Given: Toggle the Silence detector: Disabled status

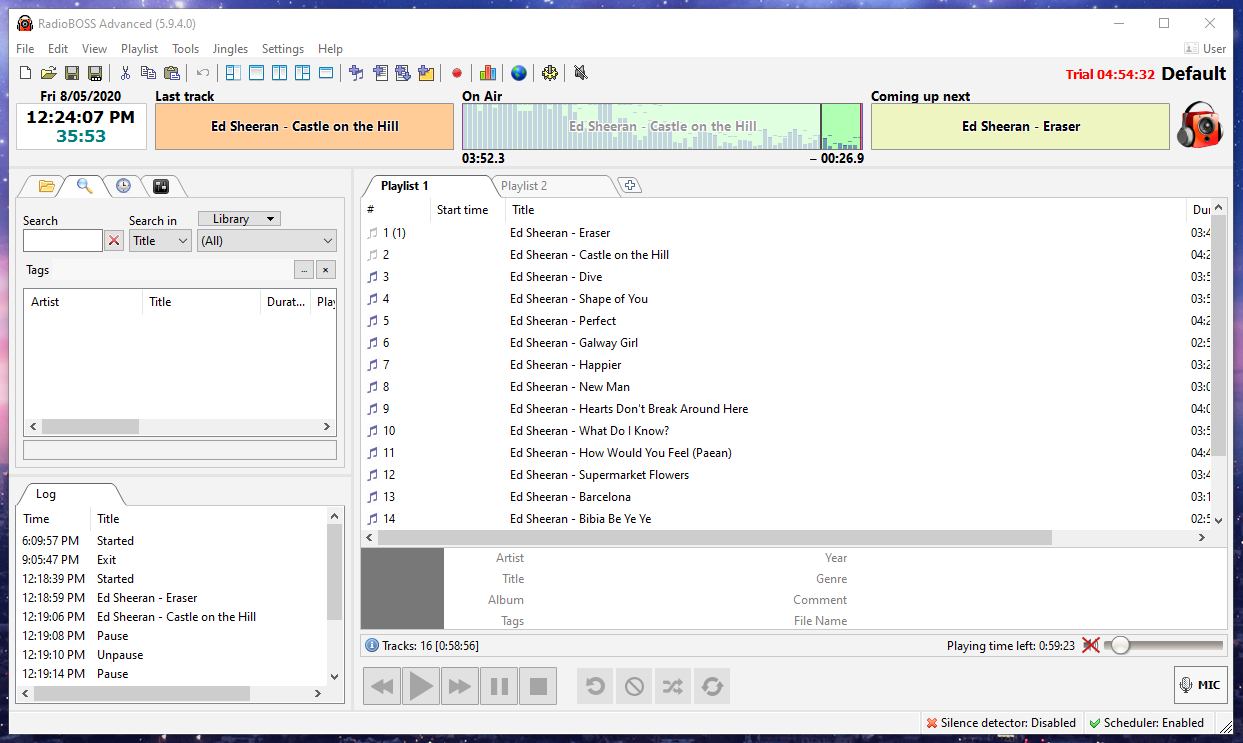Looking at the screenshot, I should point(1001,723).
